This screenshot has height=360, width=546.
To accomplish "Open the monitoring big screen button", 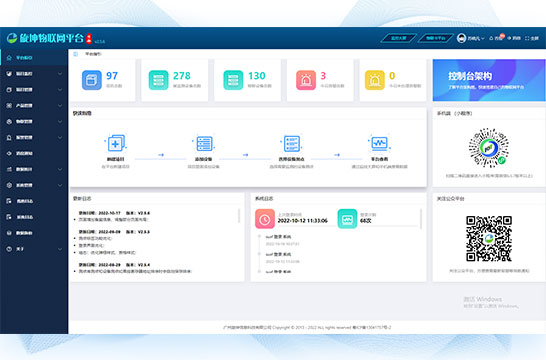I will tap(399, 38).
